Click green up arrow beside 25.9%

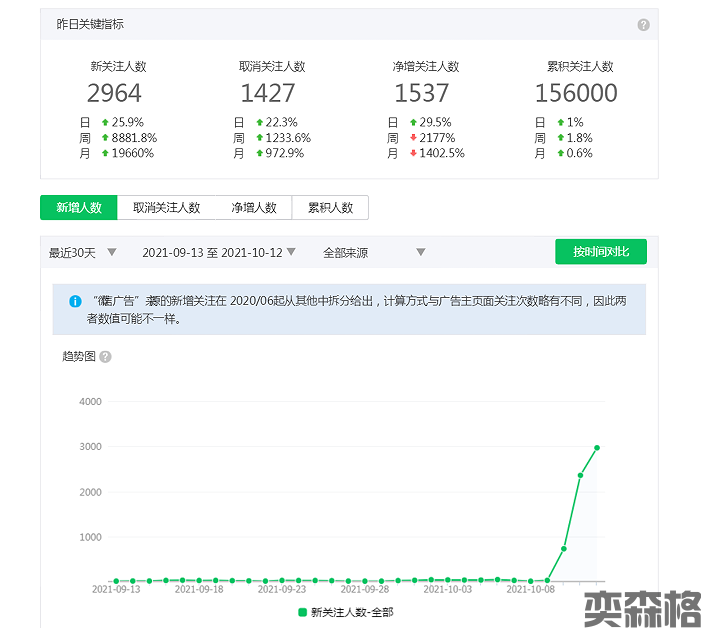coord(105,122)
